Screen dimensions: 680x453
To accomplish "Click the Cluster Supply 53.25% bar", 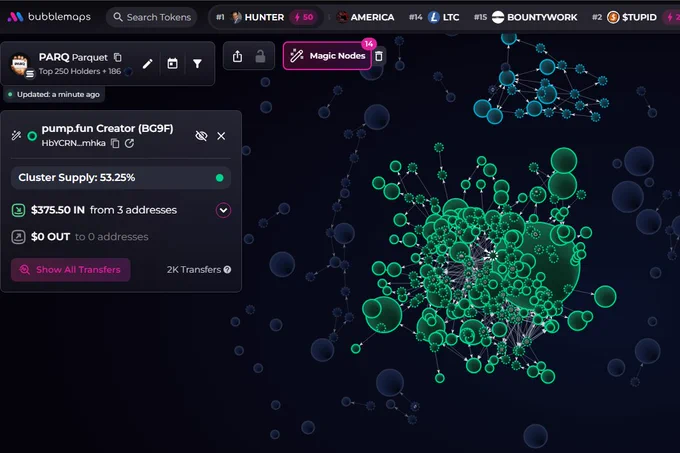I will [121, 178].
